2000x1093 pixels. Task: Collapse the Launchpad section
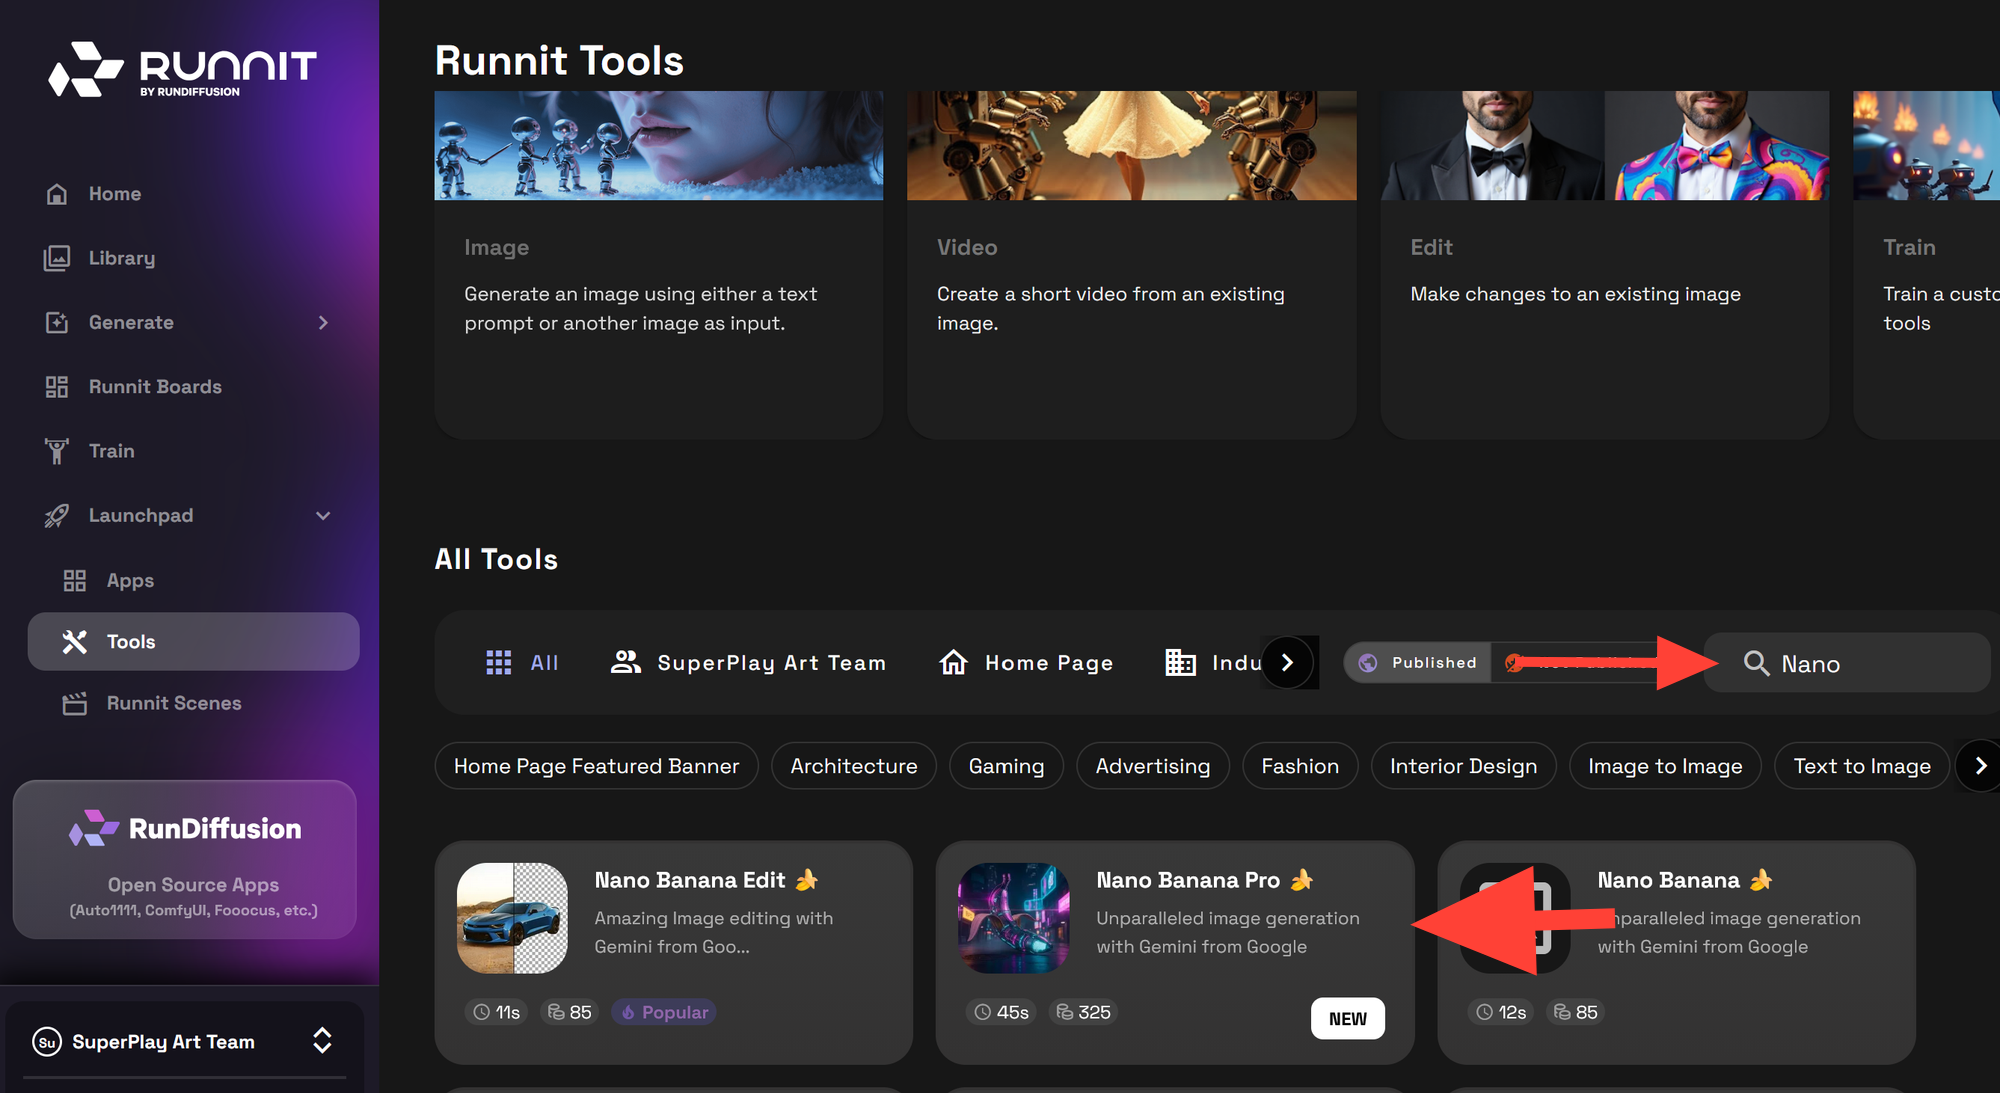(323, 516)
